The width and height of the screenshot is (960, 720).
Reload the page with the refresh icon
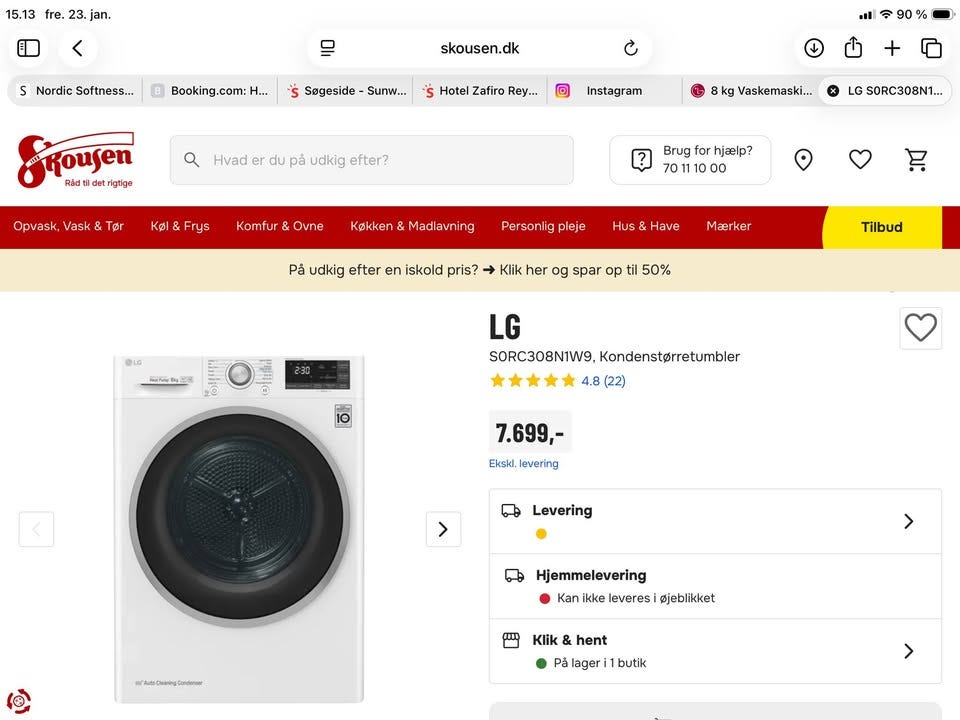631,48
